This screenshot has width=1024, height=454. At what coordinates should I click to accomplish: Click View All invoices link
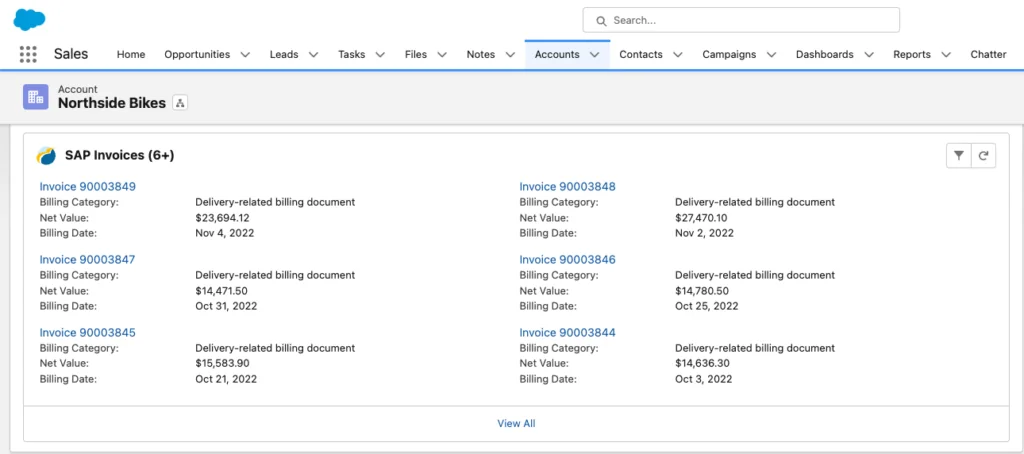coord(516,423)
